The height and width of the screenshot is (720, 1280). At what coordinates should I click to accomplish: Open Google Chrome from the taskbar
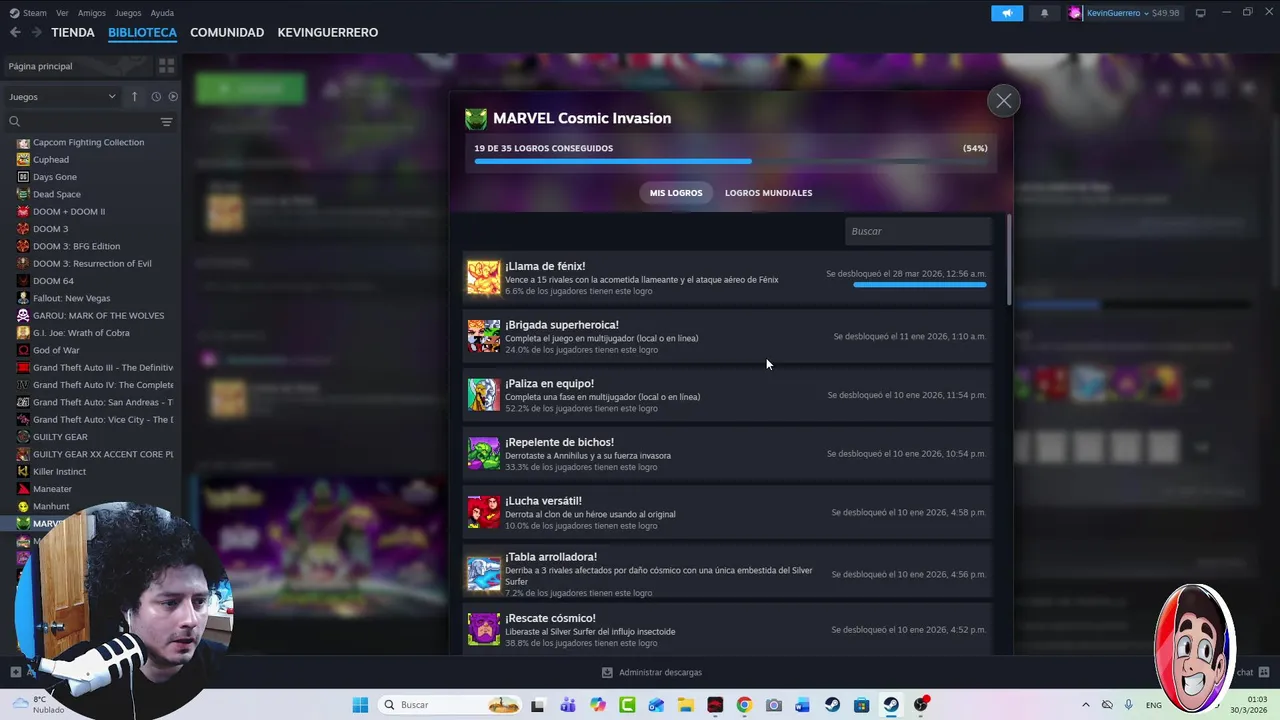coord(744,705)
